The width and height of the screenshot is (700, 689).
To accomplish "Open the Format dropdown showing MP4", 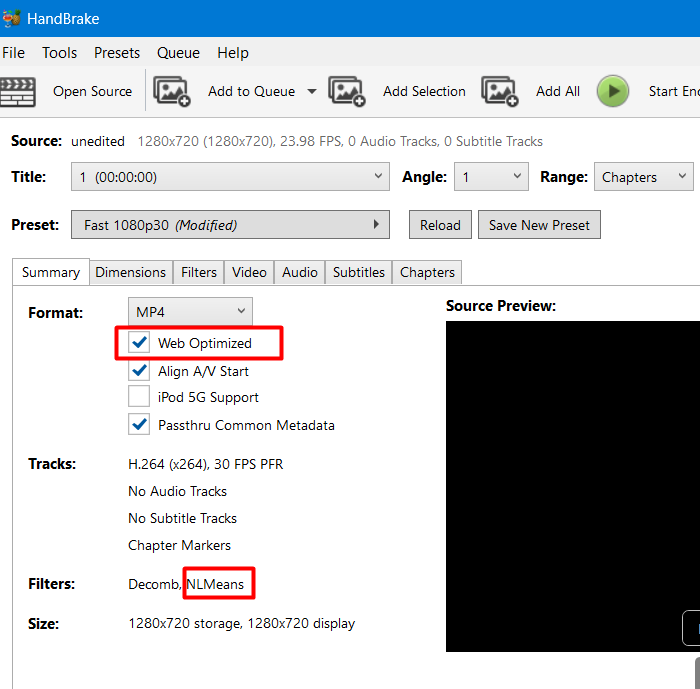I will coord(190,311).
